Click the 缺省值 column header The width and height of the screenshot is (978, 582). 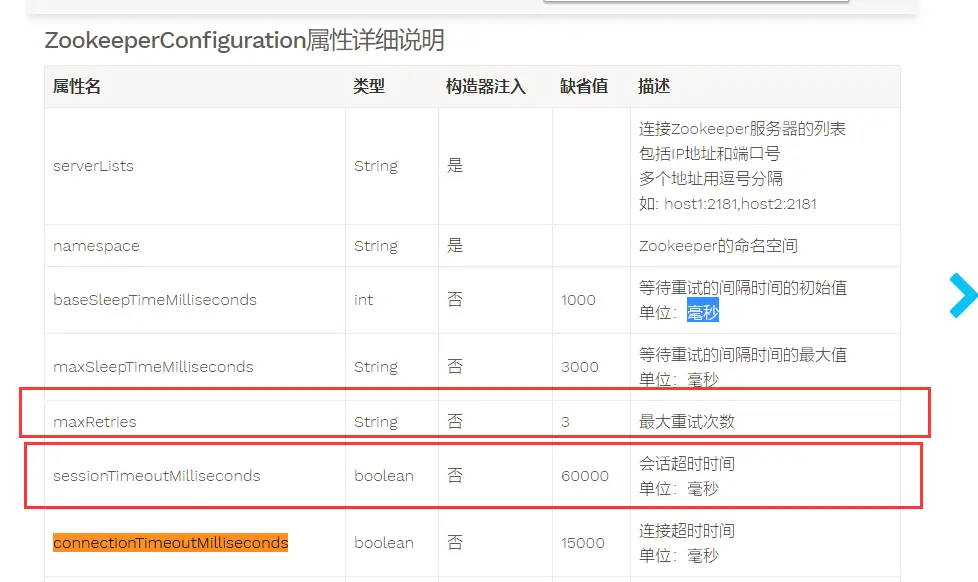[x=584, y=86]
